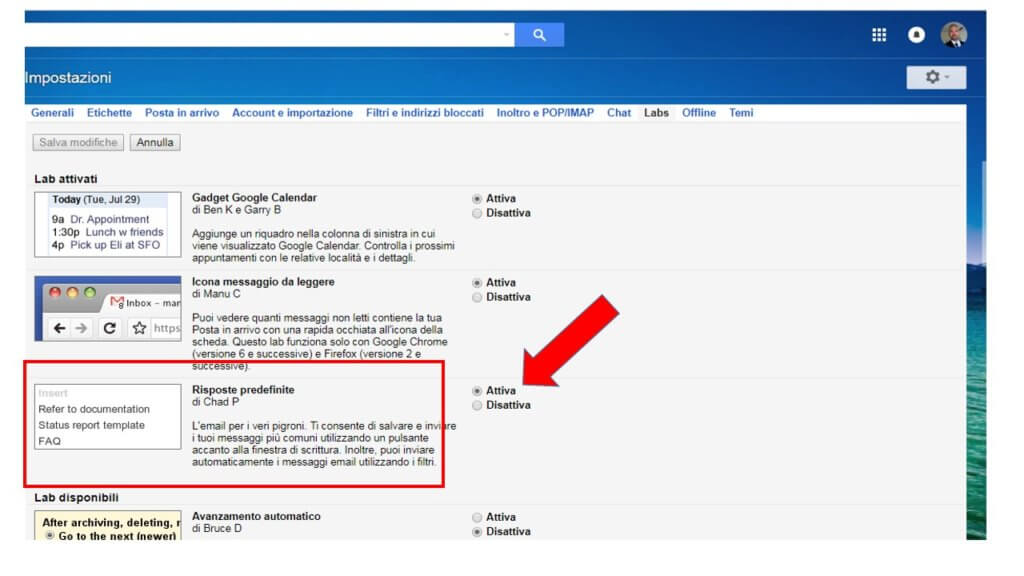The image size is (1024, 576).
Task: Click the Lab attivati heading
Action: (x=66, y=179)
